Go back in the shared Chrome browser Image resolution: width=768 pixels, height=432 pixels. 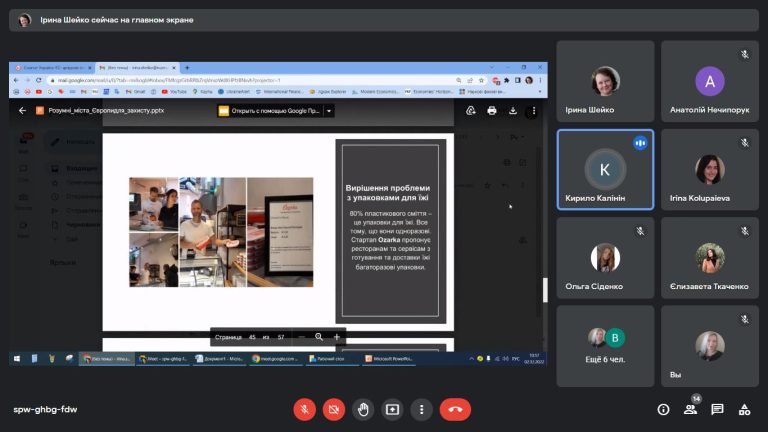[x=17, y=80]
